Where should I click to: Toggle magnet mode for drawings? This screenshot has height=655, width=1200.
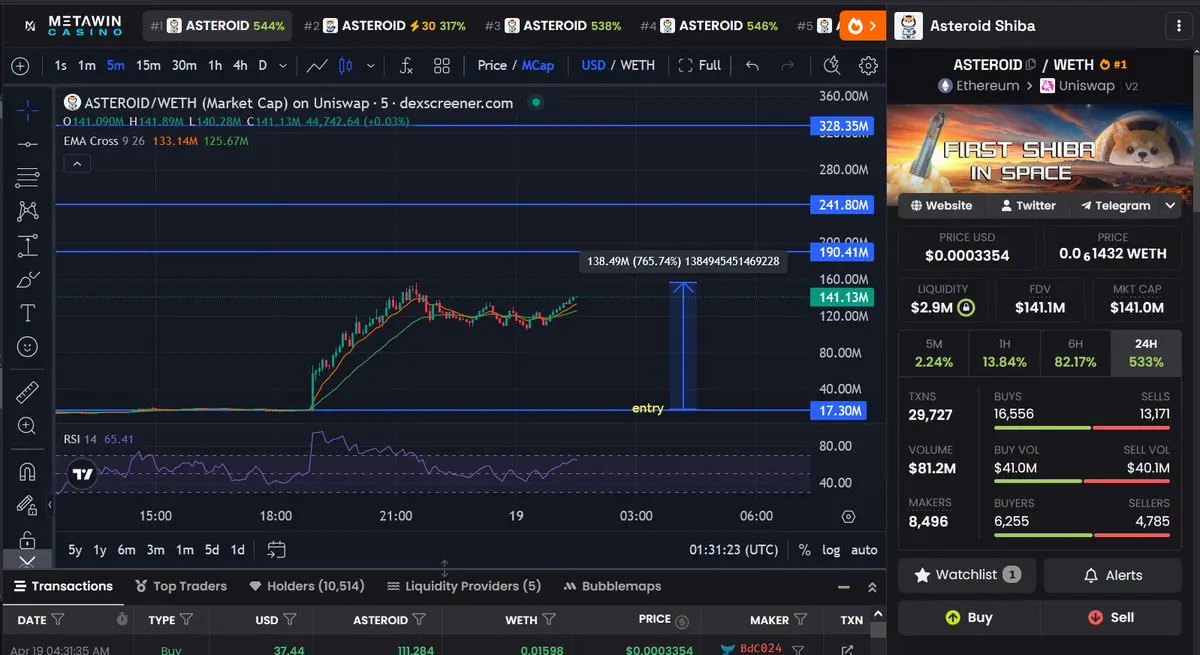pos(28,471)
